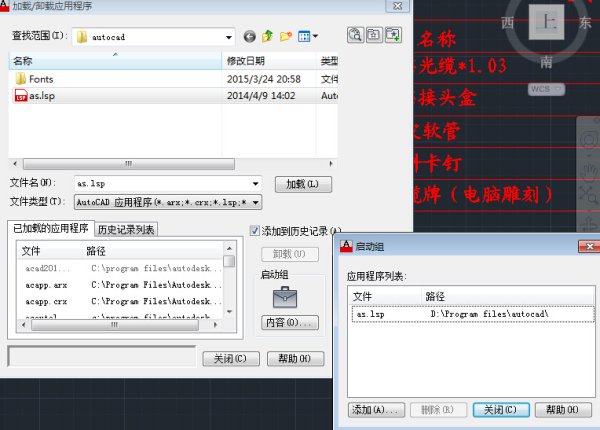This screenshot has width=600, height=430.
Task: Click the locate favorites folder icon
Action: 374,35
